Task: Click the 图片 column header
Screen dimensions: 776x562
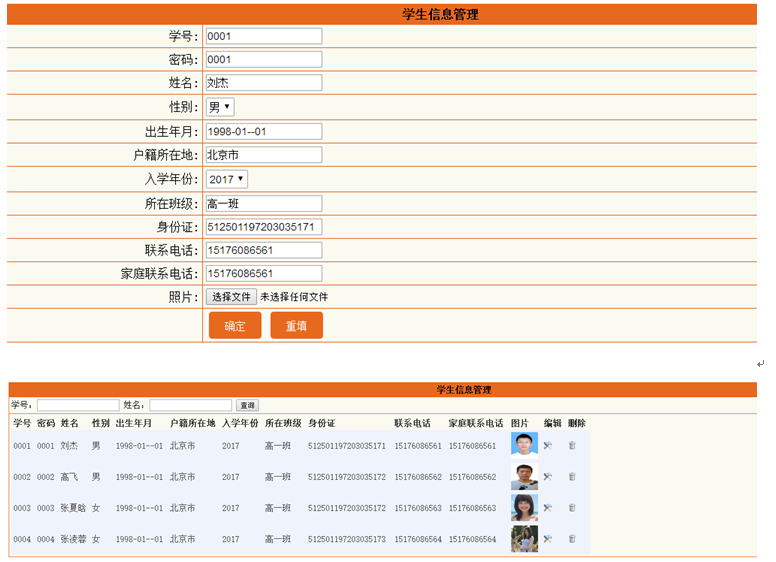Action: click(520, 423)
